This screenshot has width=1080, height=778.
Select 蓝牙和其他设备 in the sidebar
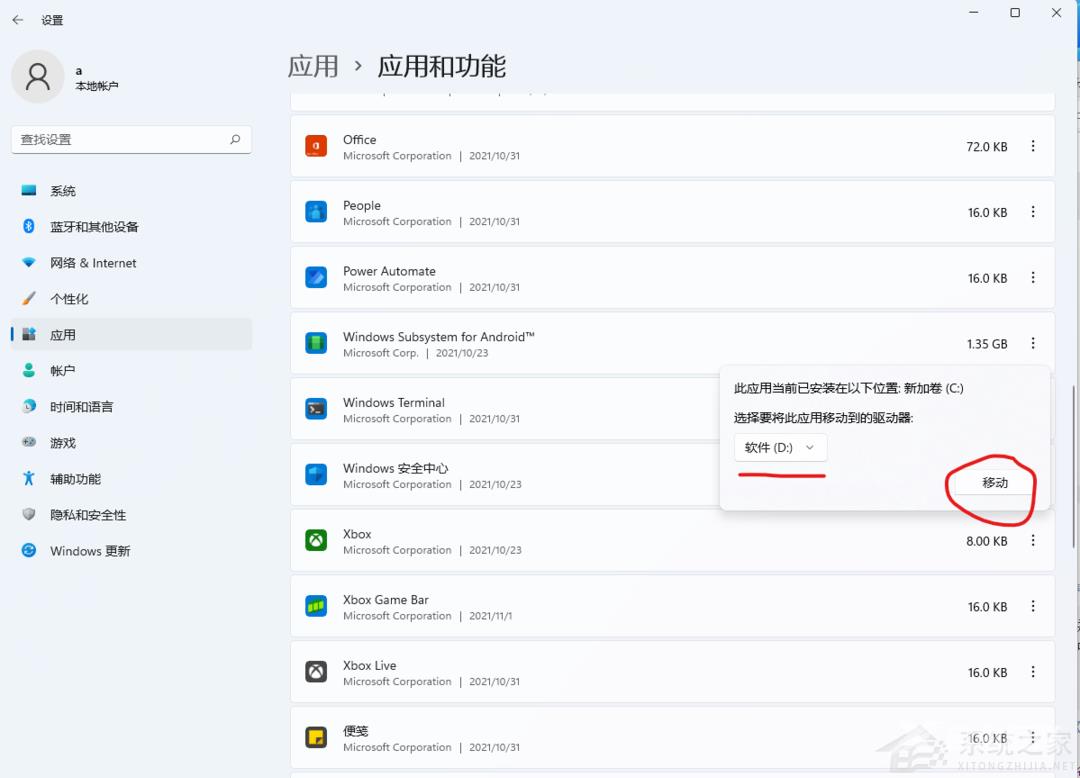point(95,226)
